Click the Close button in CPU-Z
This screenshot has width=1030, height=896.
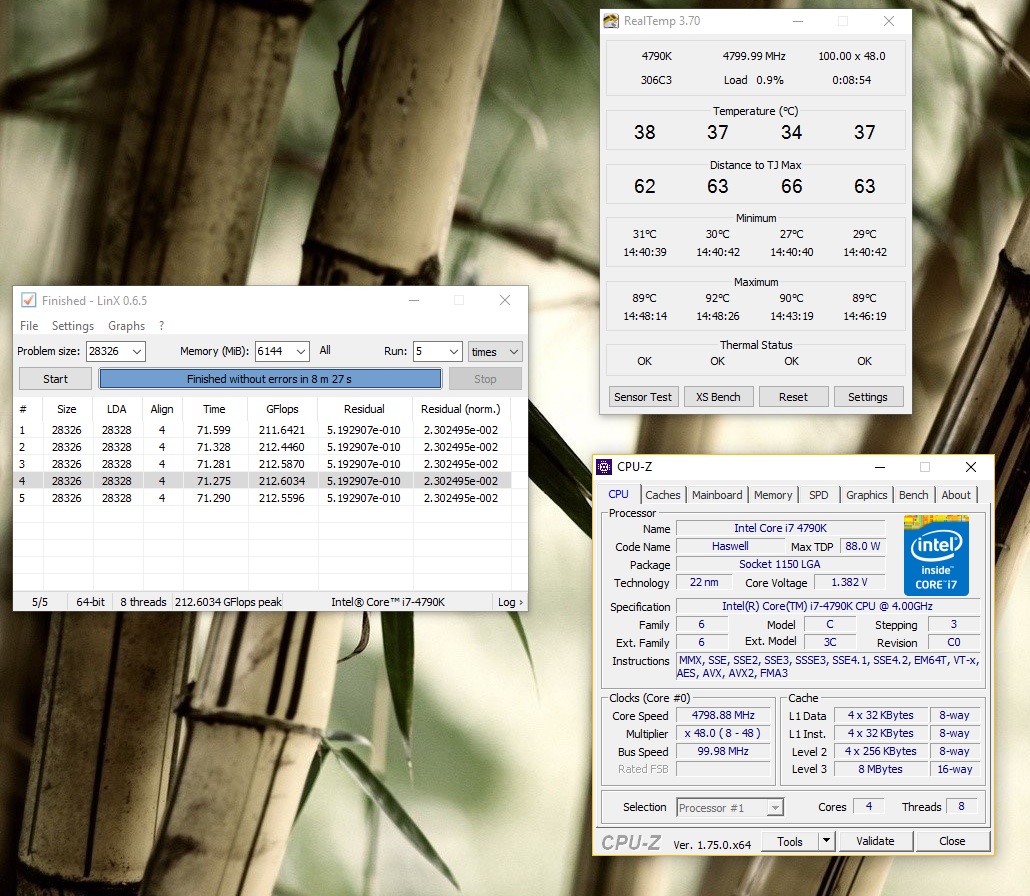(952, 841)
